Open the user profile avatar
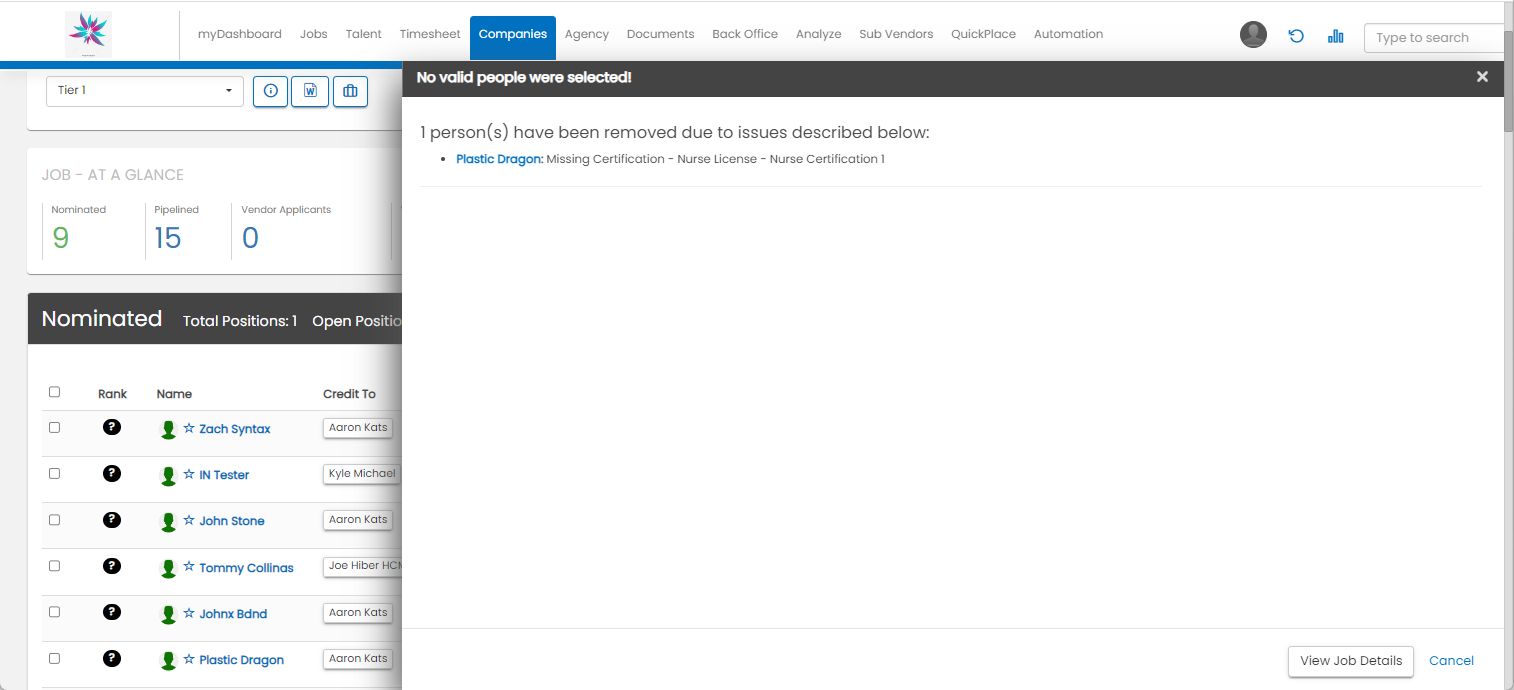This screenshot has height=690, width=1514. 1253,35
